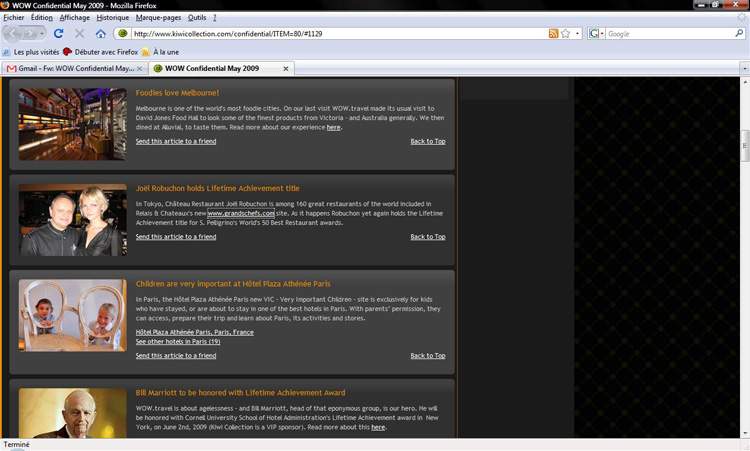Send the Plaza Athénée article to a friend
Screen dimensions: 750x451
[176, 355]
